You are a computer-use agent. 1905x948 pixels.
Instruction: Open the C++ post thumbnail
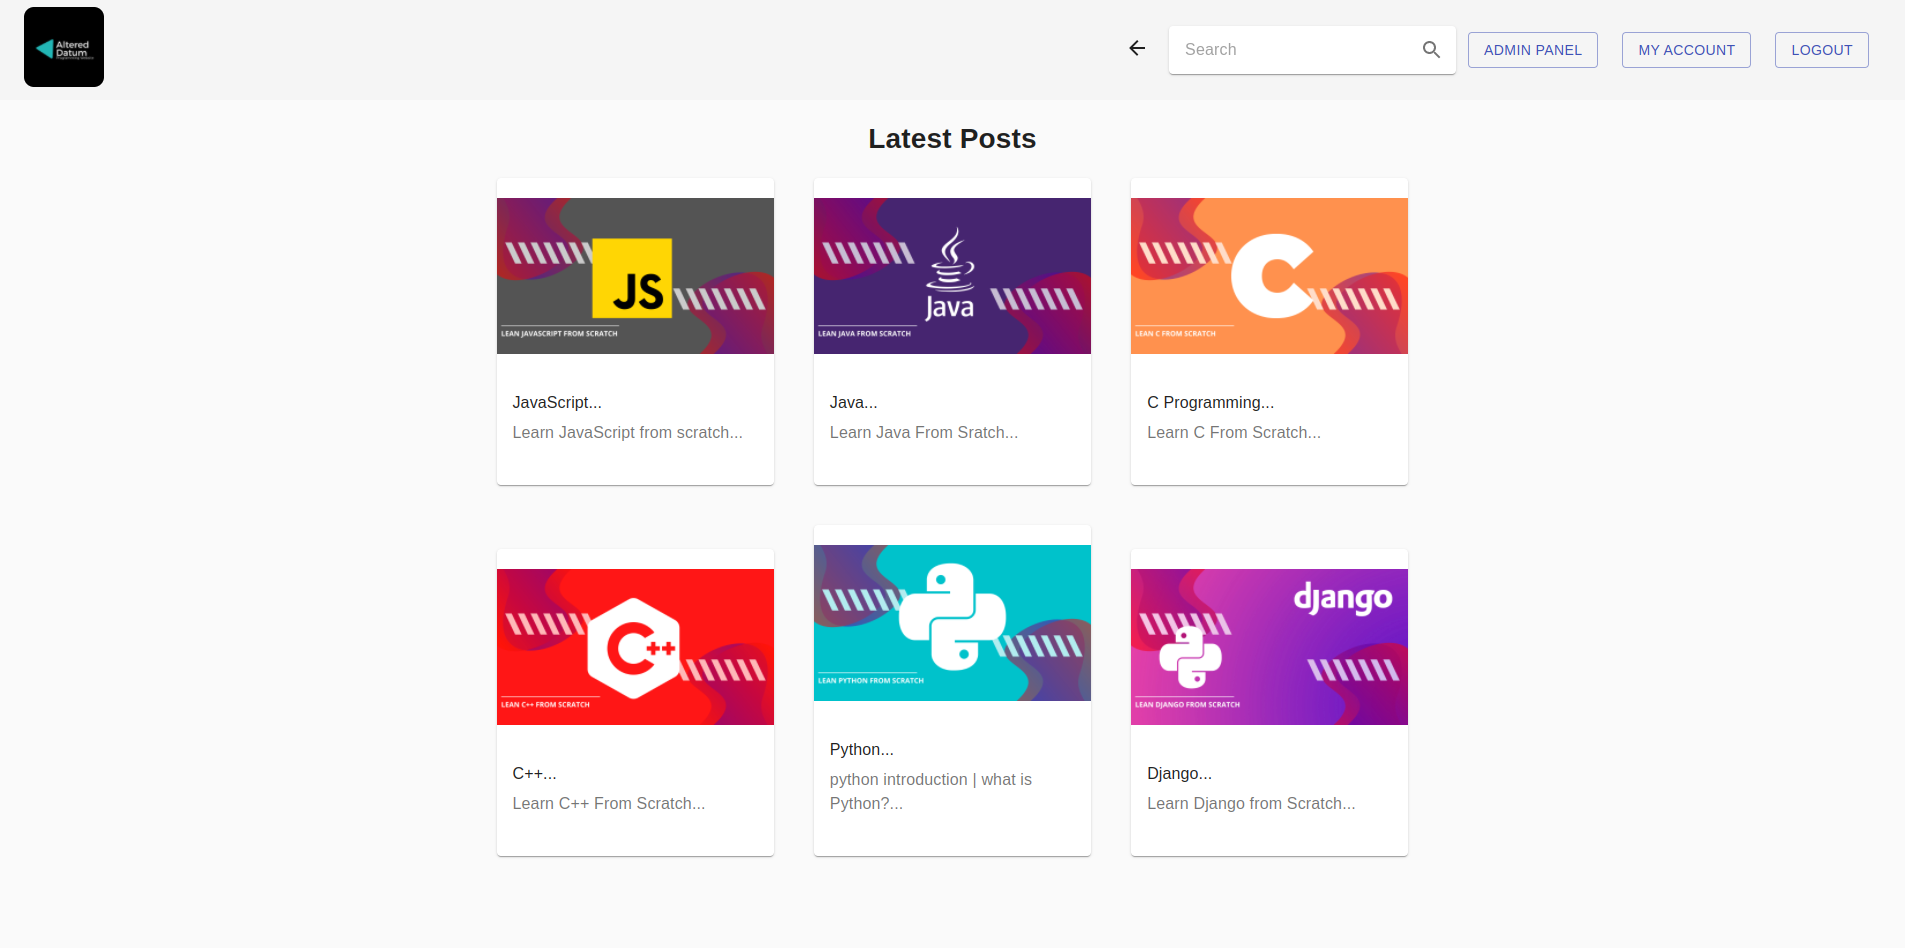635,647
